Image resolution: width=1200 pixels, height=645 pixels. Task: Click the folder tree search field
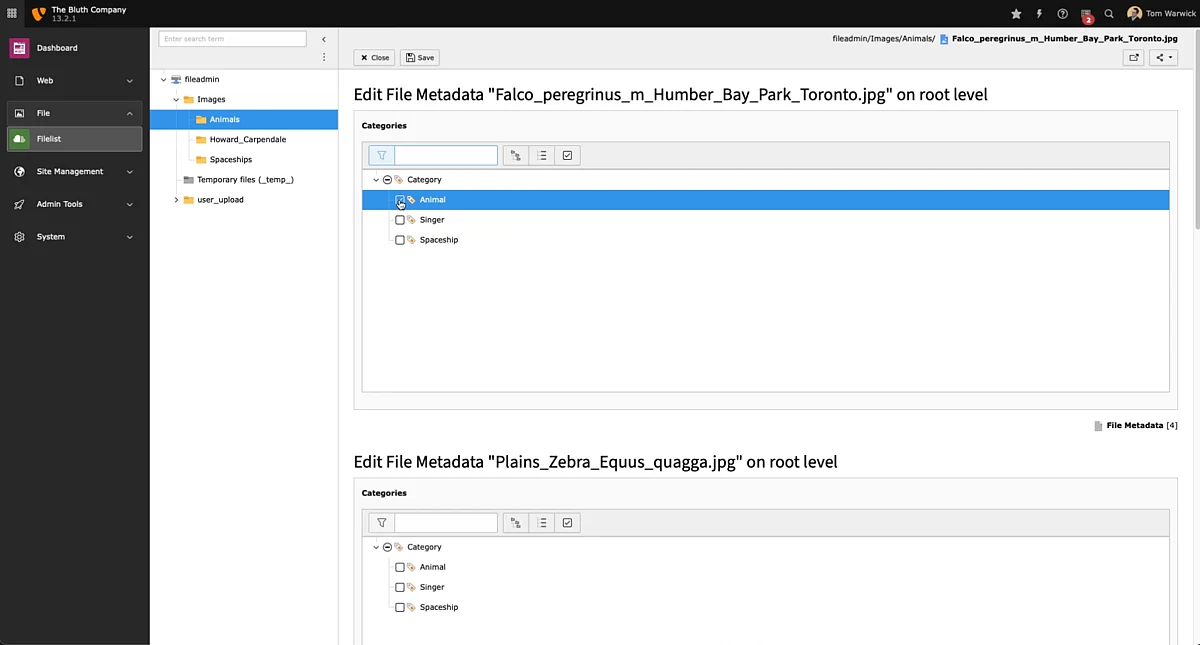(233, 39)
